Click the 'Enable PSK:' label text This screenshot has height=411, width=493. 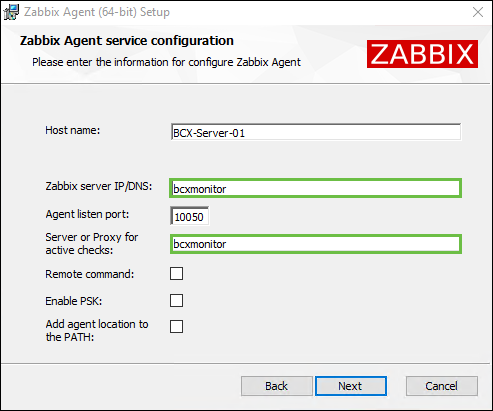[74, 301]
